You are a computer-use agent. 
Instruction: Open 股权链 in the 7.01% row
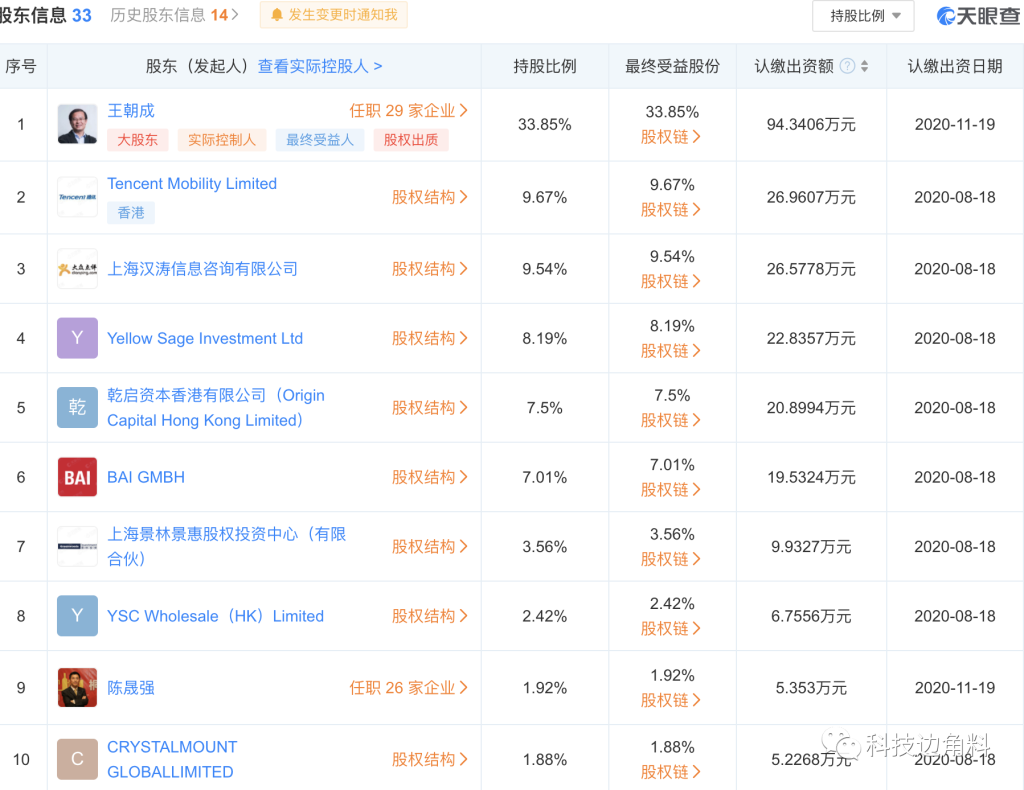[x=671, y=490]
